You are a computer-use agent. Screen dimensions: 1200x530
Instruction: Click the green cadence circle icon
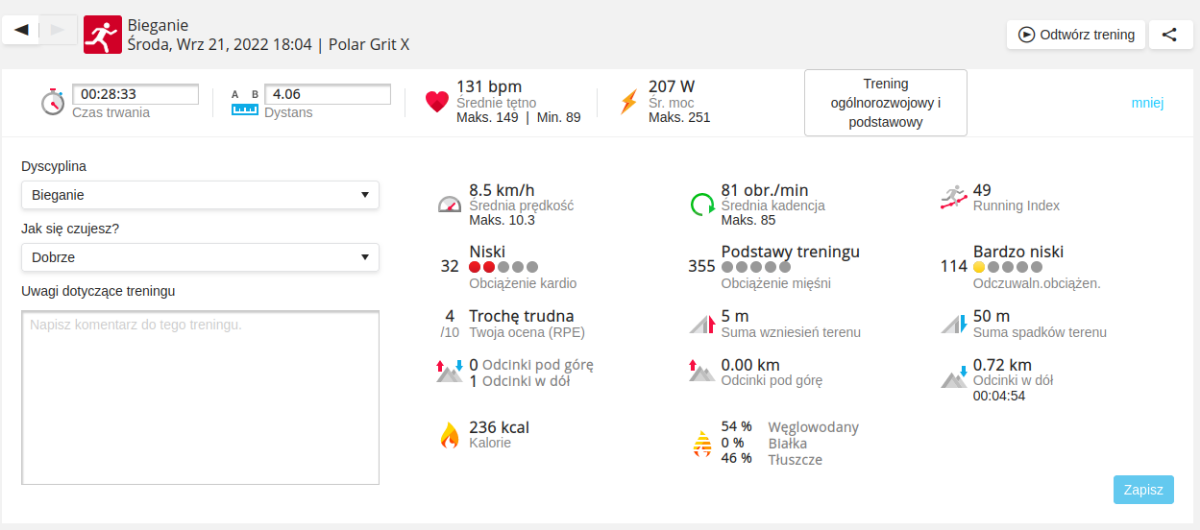[702, 205]
